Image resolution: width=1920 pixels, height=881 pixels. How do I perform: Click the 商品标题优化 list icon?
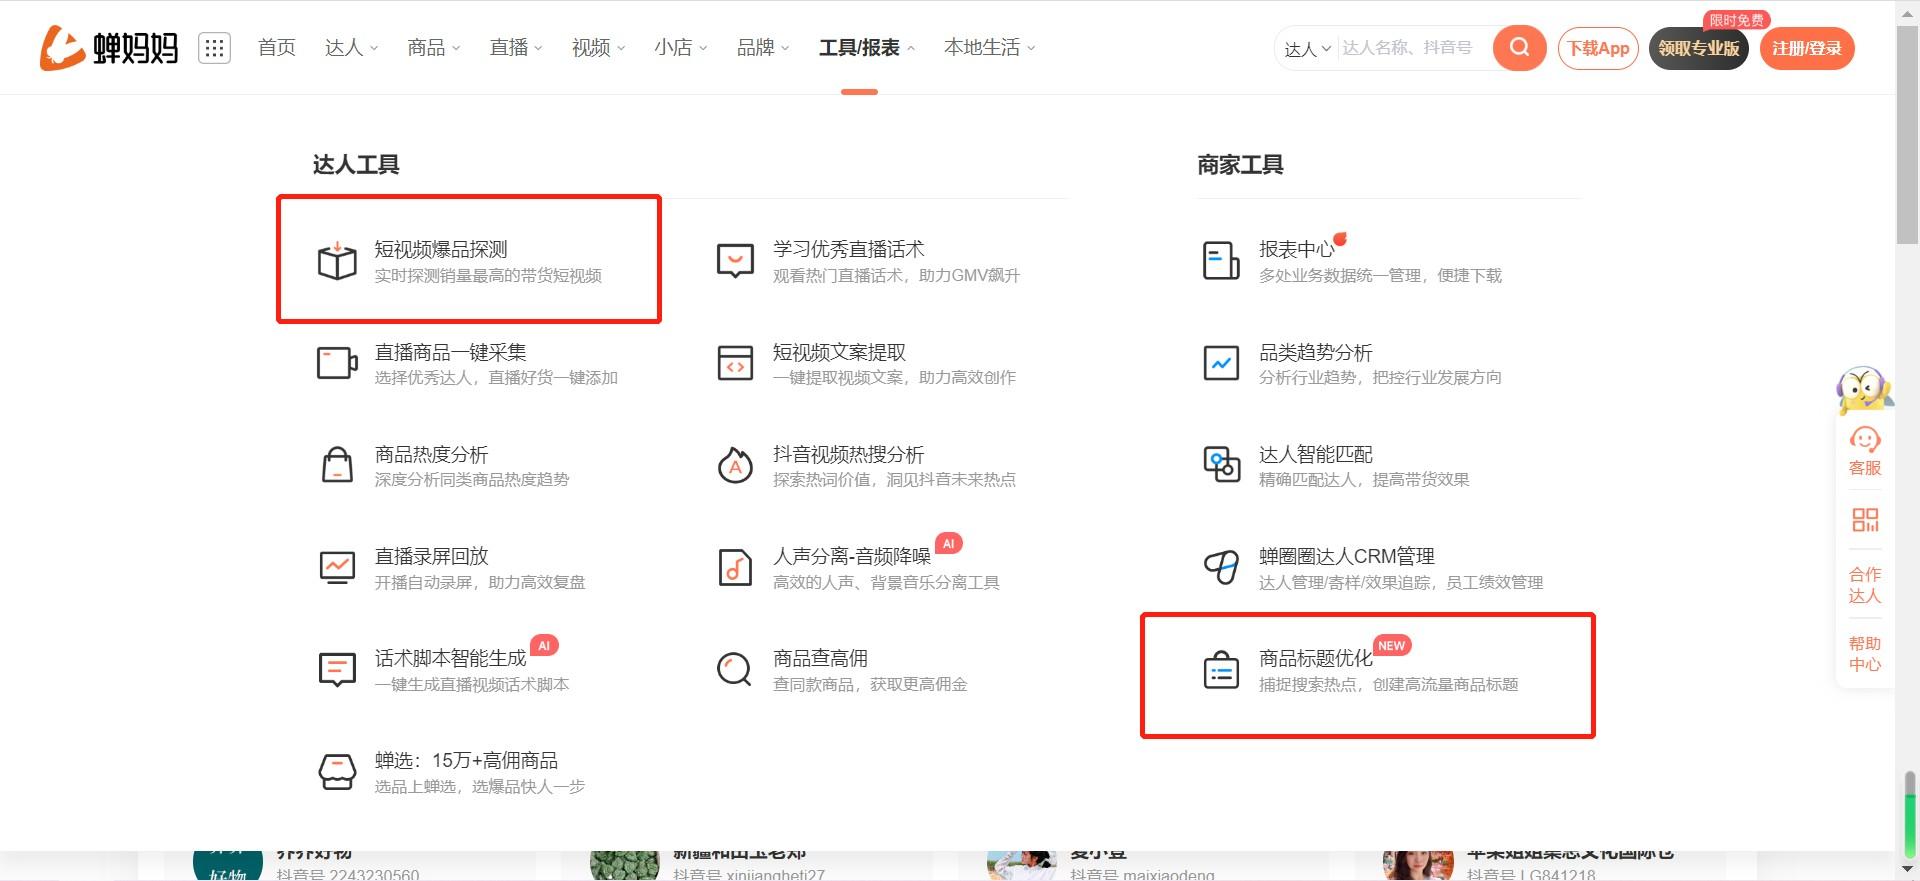pos(1221,670)
